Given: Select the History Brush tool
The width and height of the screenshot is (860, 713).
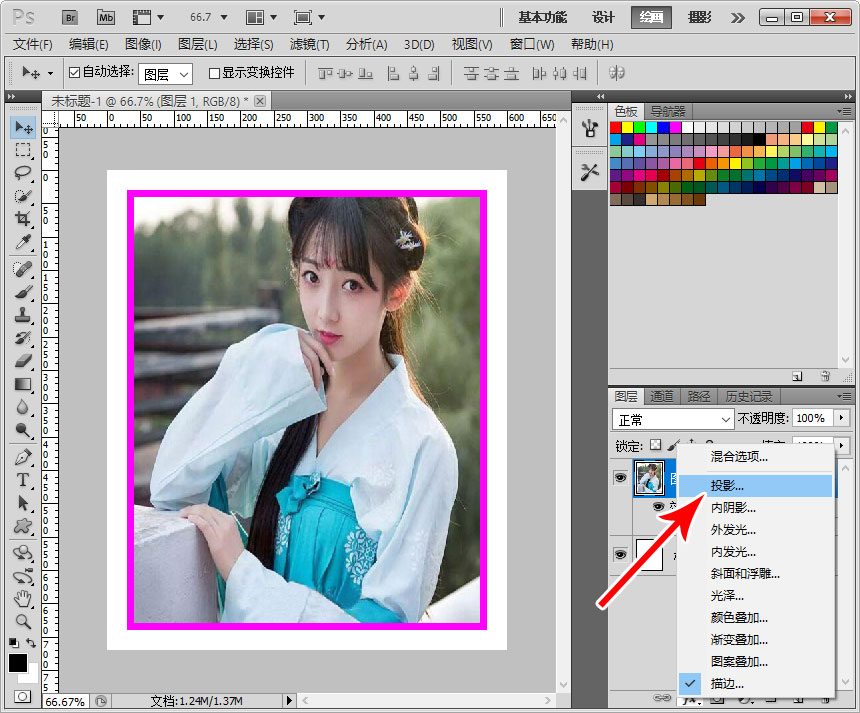Looking at the screenshot, I should coord(23,338).
